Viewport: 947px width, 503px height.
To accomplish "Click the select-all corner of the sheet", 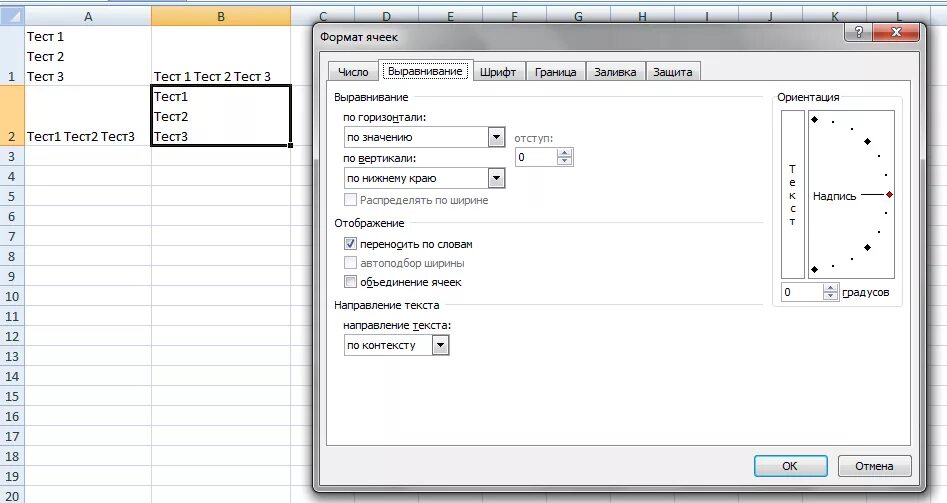I will point(12,16).
